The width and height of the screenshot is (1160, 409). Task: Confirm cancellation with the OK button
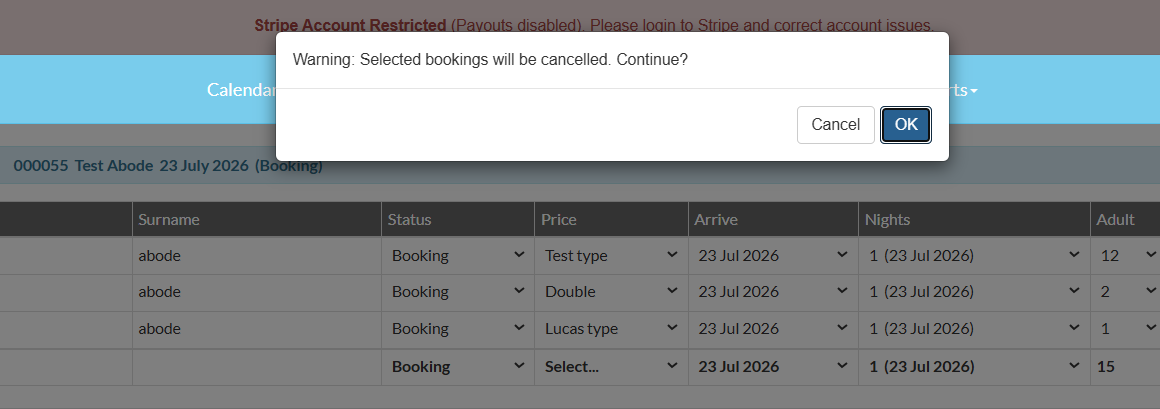pyautogui.click(x=906, y=125)
